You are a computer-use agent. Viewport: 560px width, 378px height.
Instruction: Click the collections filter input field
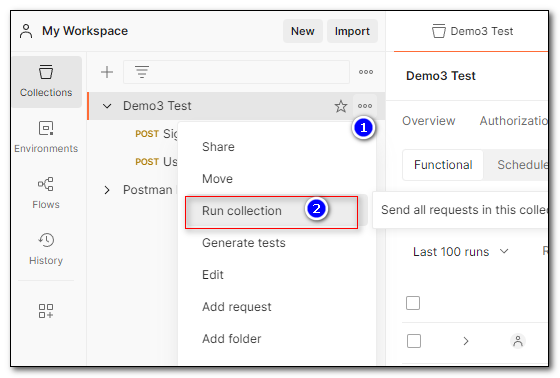point(236,72)
